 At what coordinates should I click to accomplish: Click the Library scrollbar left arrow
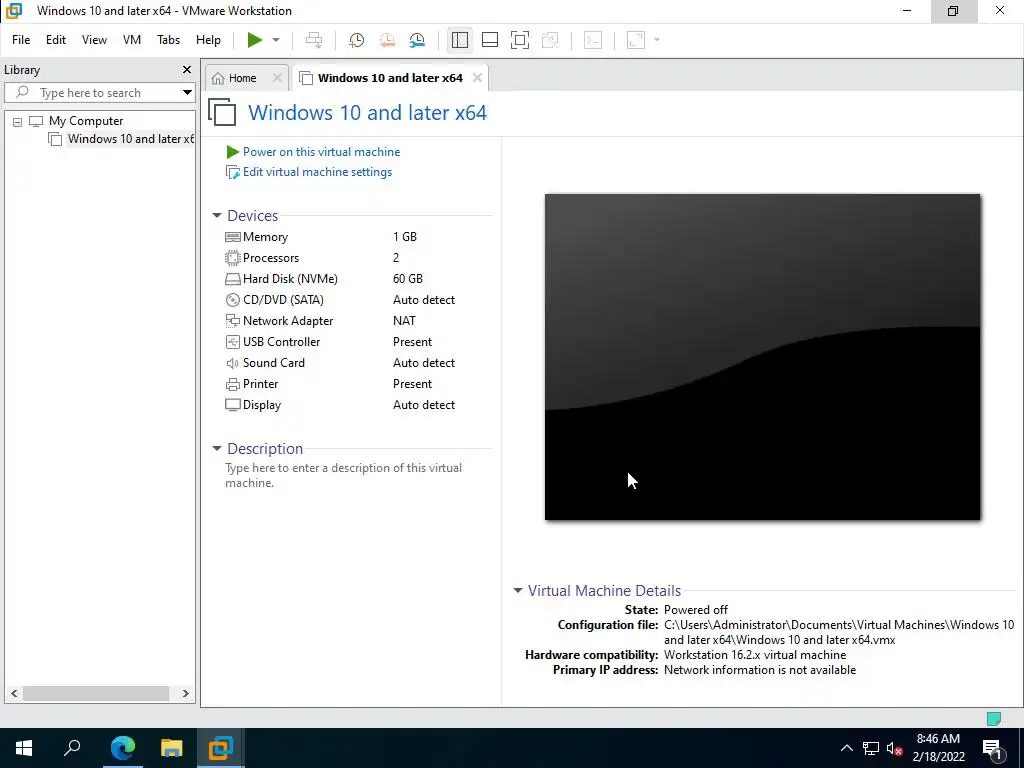click(x=14, y=694)
